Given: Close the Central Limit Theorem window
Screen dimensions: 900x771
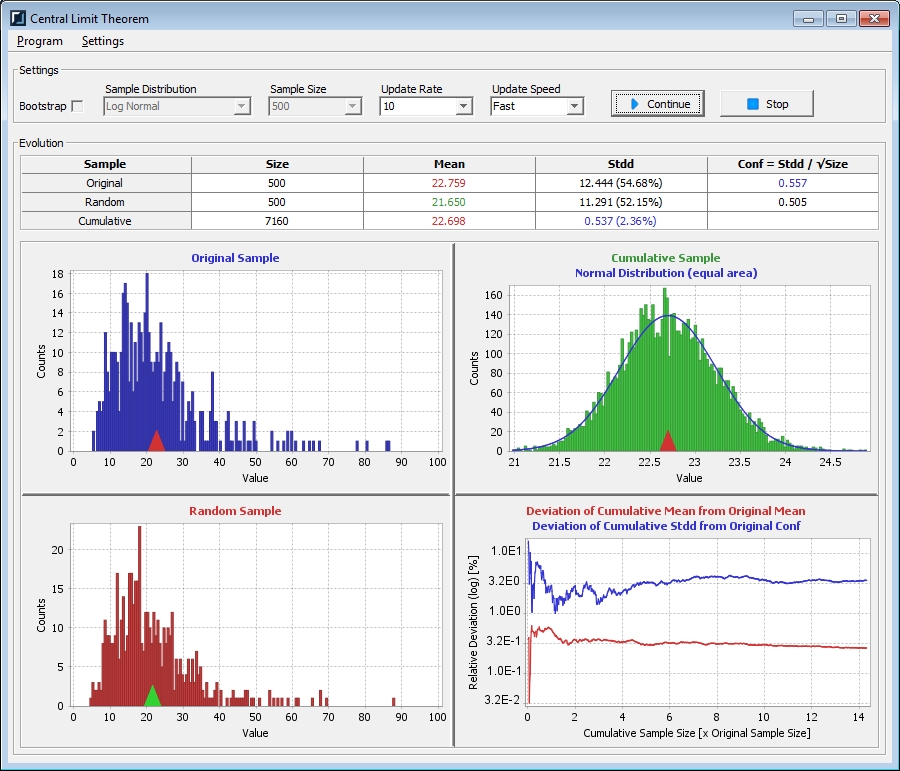Looking at the screenshot, I should pyautogui.click(x=874, y=19).
